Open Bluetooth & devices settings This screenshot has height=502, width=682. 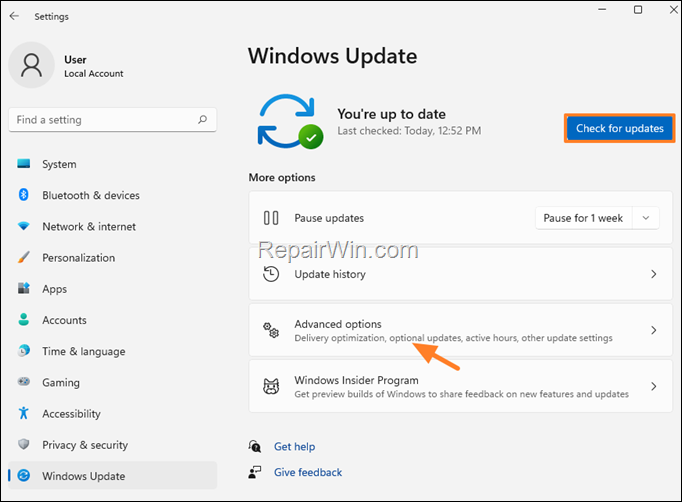click(112, 195)
